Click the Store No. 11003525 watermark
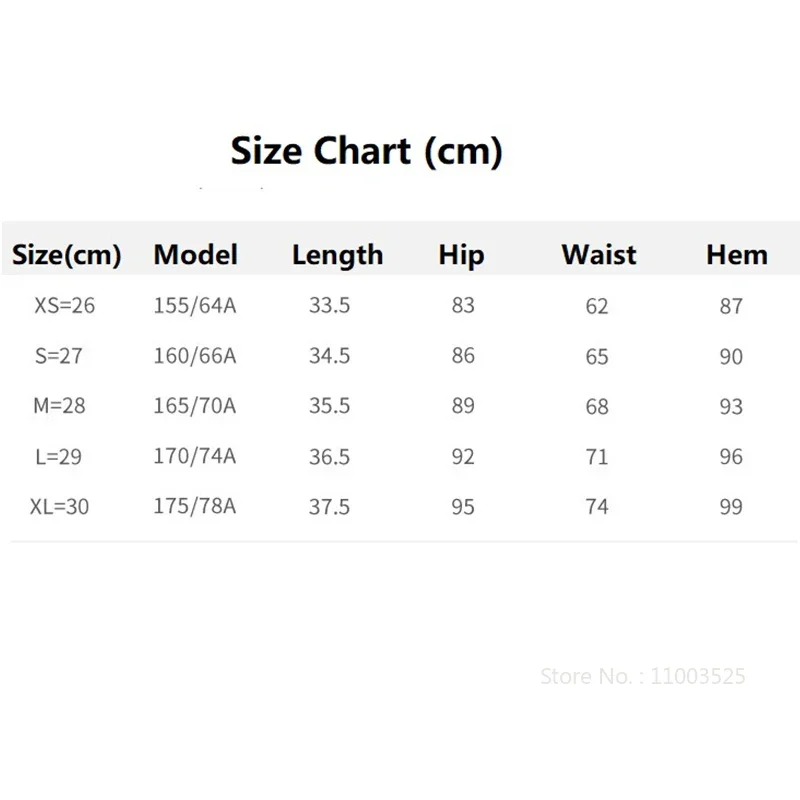This screenshot has width=800, height=800. pyautogui.click(x=643, y=677)
